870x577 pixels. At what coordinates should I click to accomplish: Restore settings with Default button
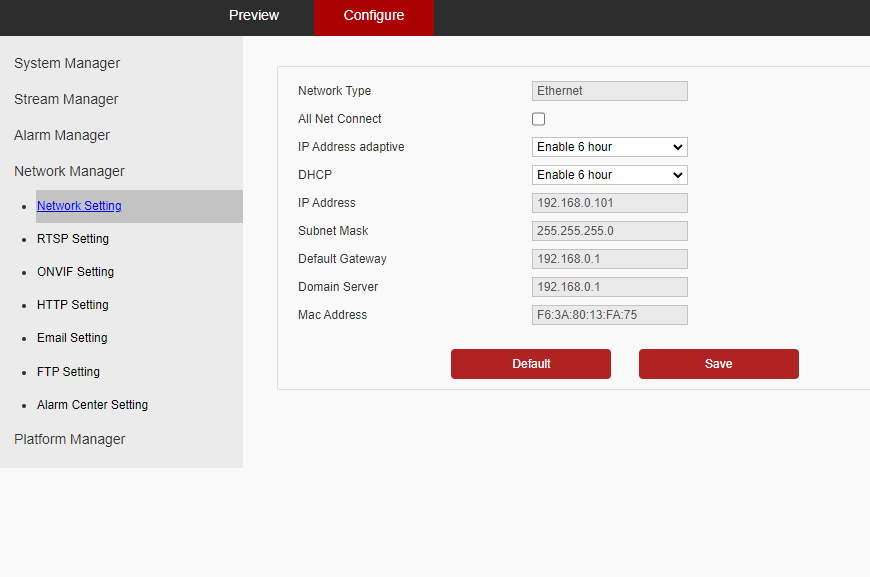(531, 364)
